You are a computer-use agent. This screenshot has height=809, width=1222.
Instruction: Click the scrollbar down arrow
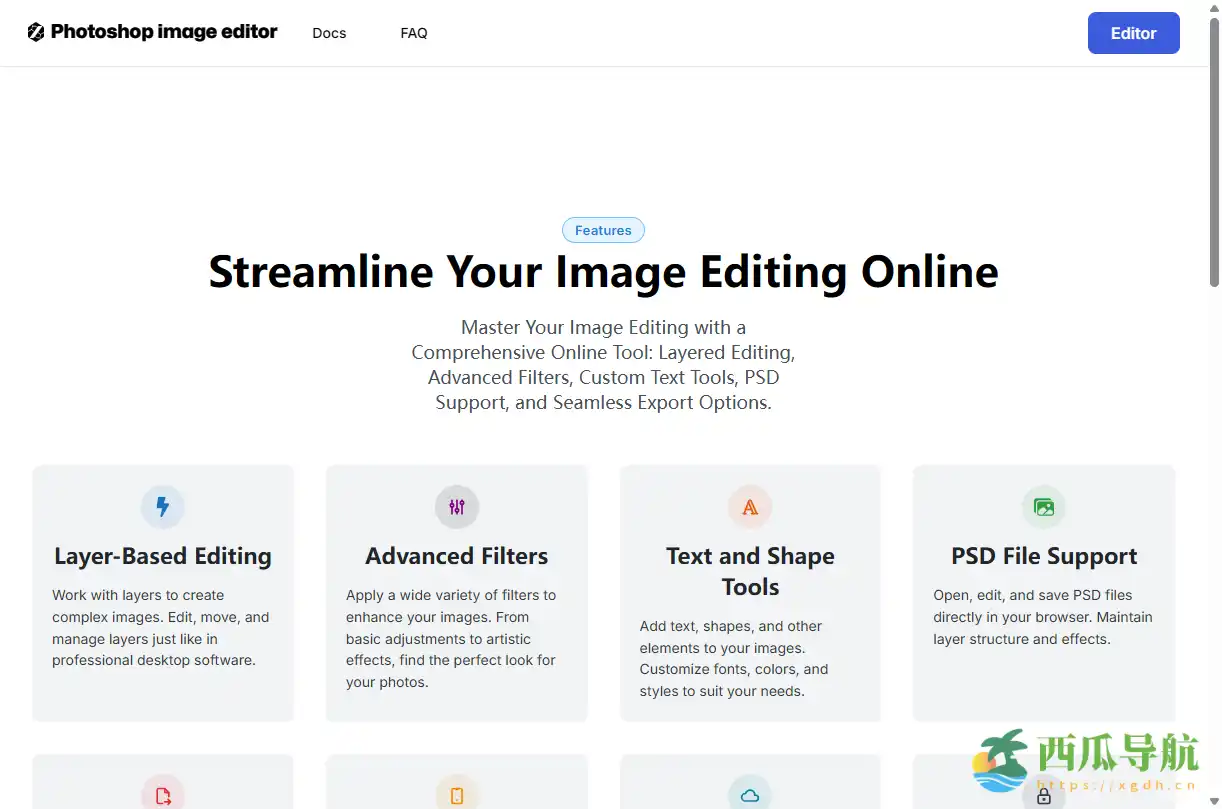pos(1214,801)
